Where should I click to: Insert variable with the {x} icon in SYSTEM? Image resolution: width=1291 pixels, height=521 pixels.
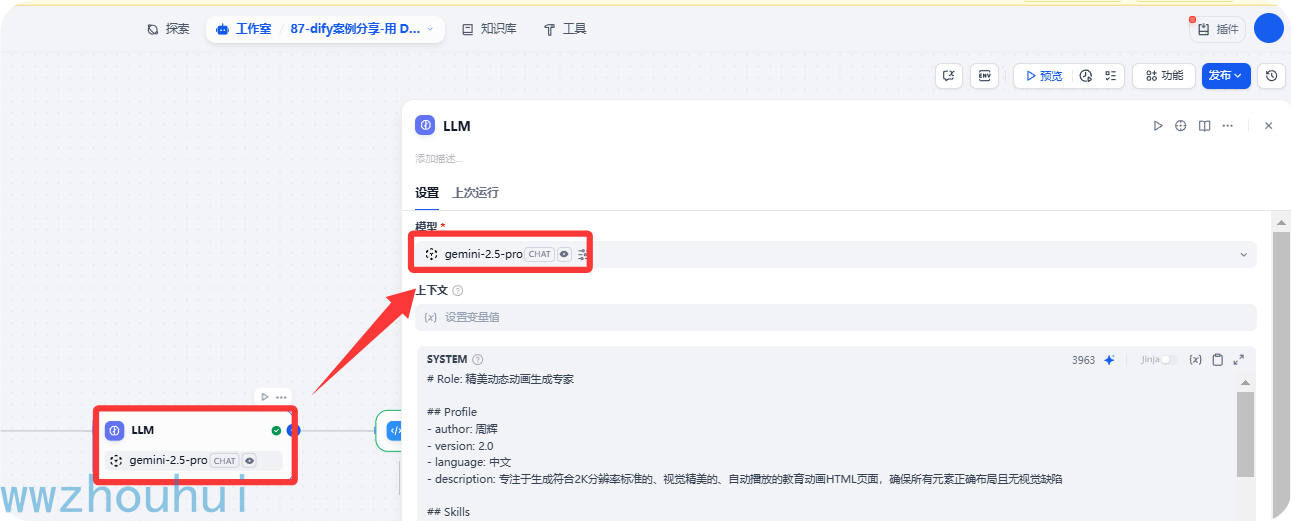[1195, 360]
